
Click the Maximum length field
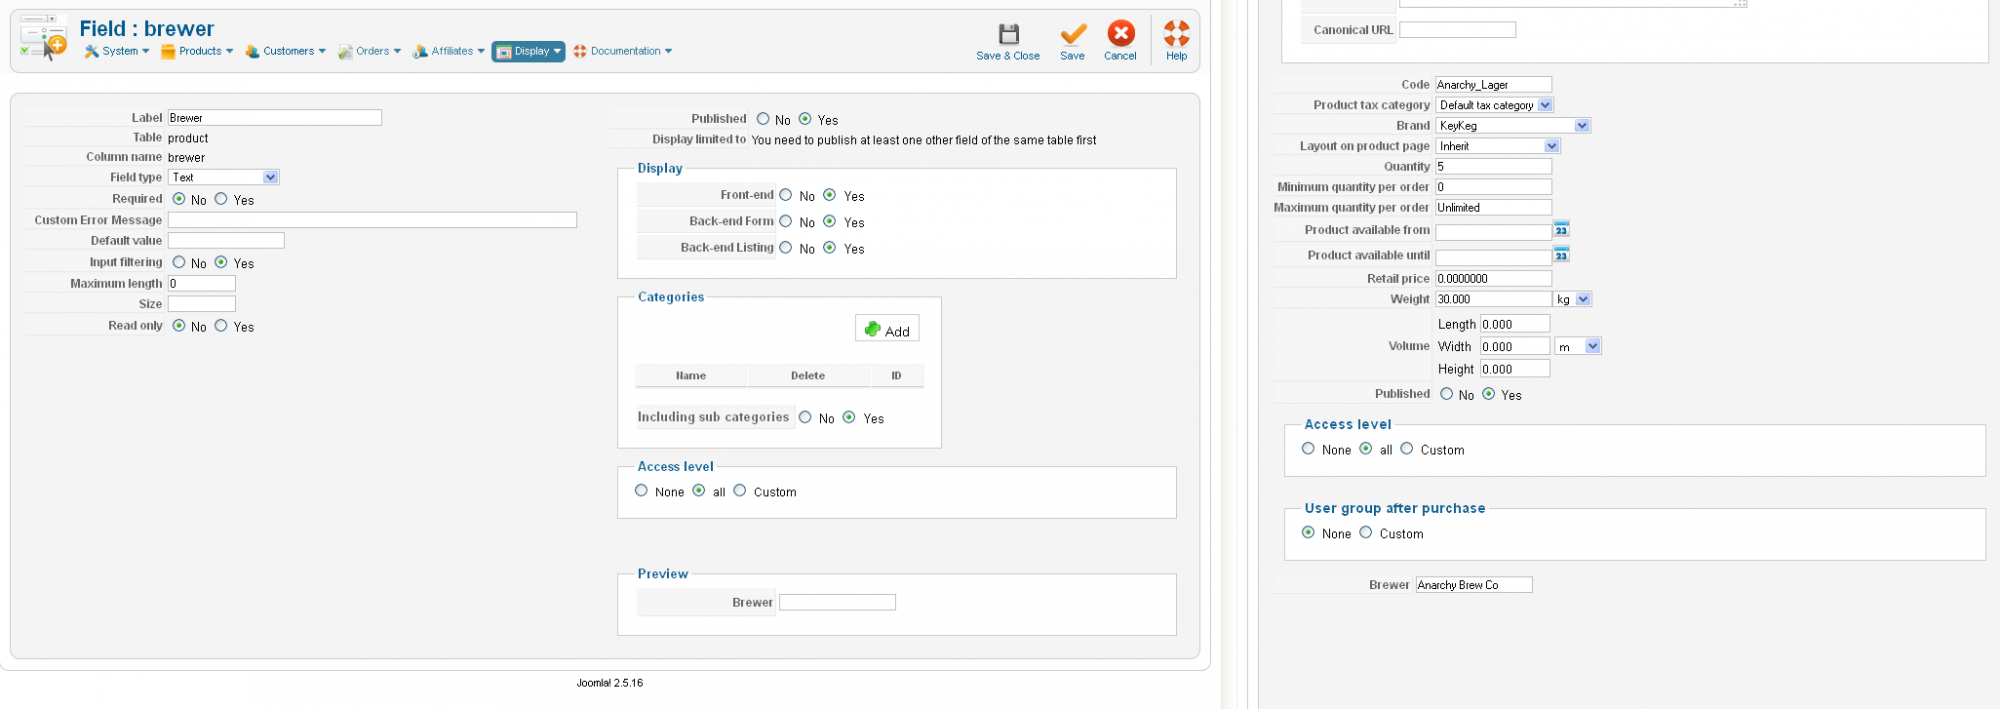[202, 284]
